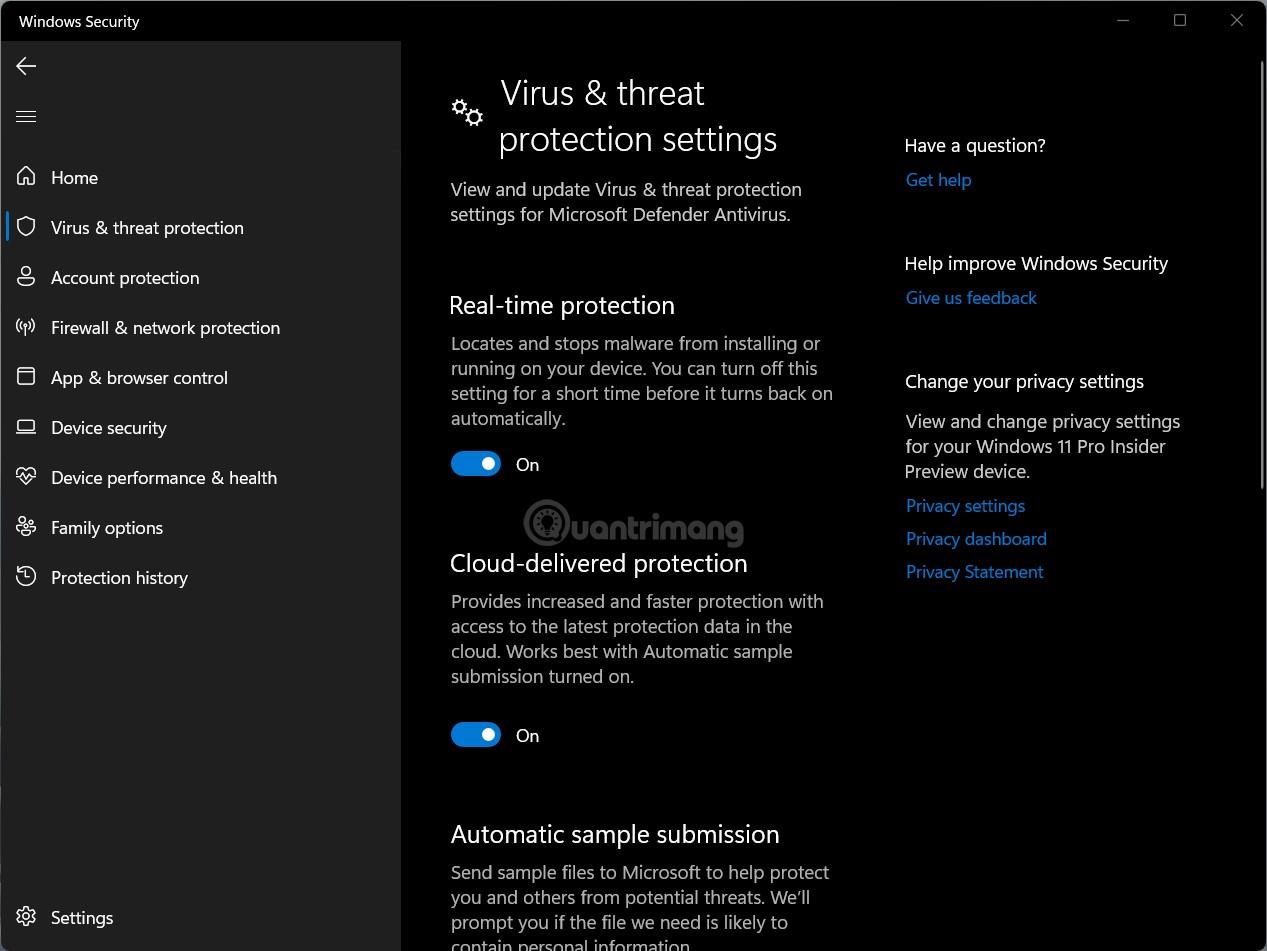Click the Family options people icon

pos(26,527)
